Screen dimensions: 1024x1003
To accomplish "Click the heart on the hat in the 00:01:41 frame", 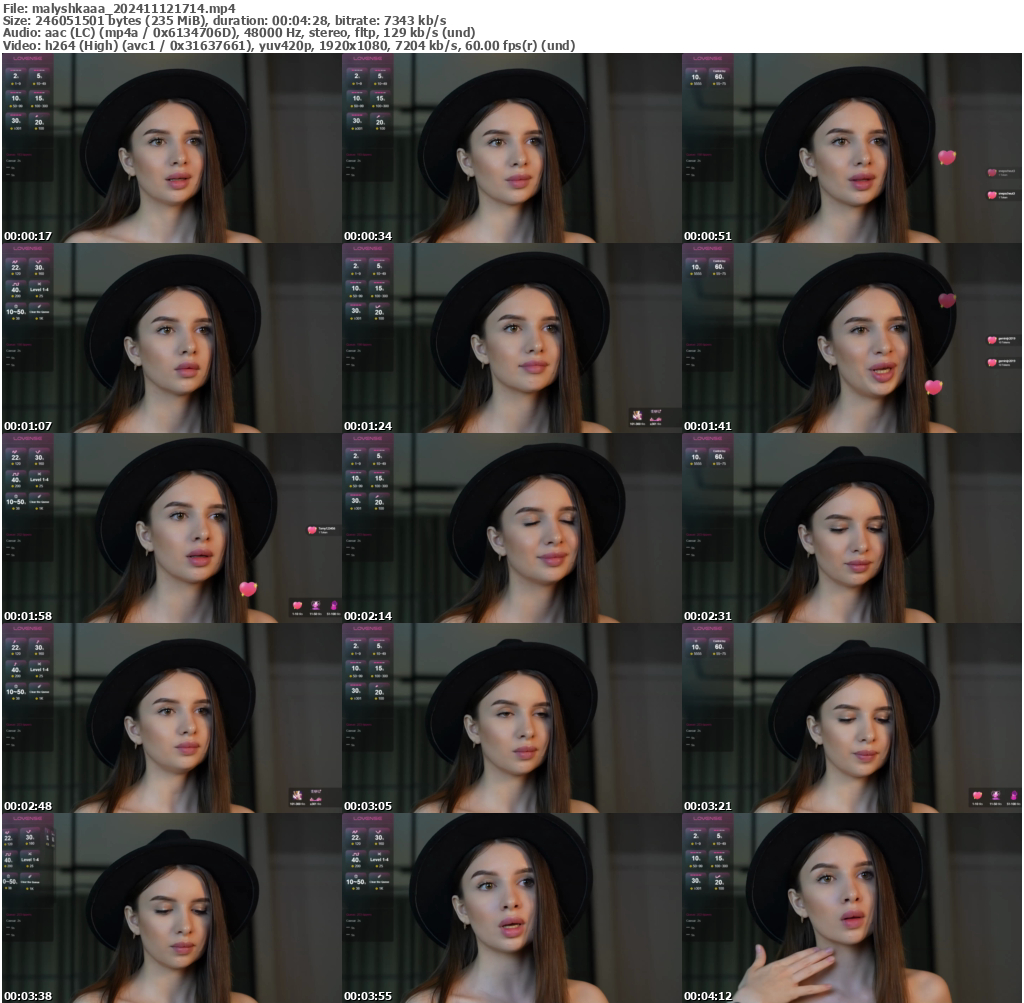I will coord(946,300).
